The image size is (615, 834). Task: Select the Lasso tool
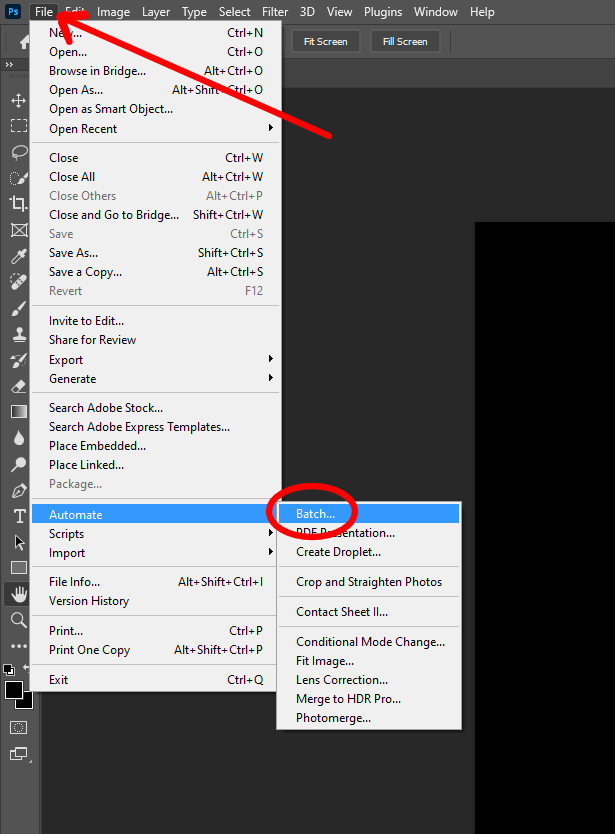pos(19,152)
